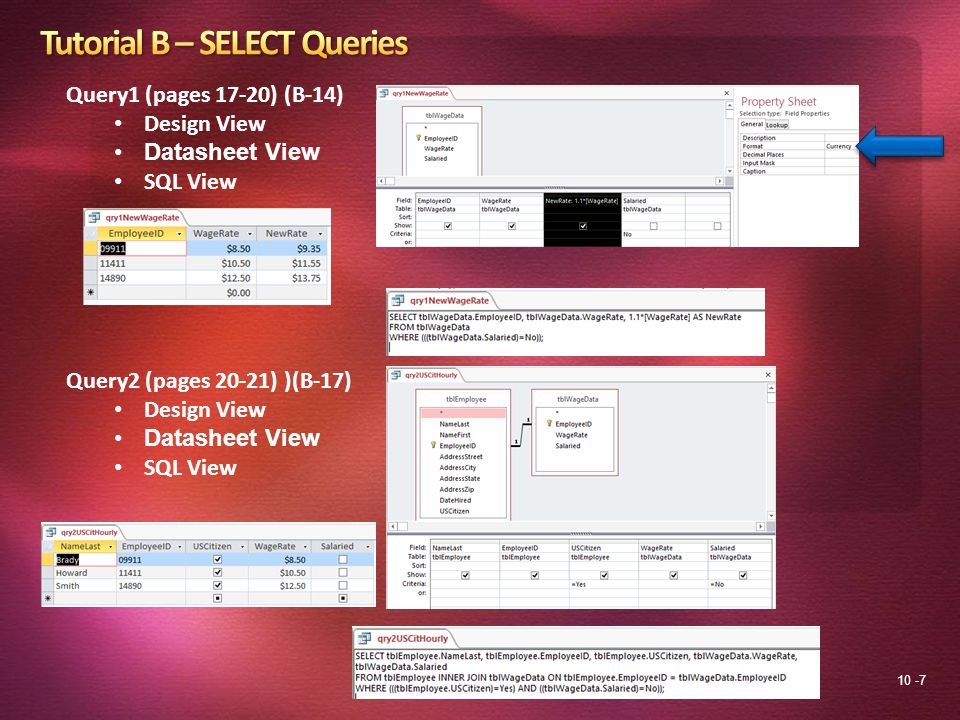Open EmployeeID column dropdown in qry1NewWageRate datasheet
Image resolution: width=960 pixels, height=720 pixels.
point(179,234)
